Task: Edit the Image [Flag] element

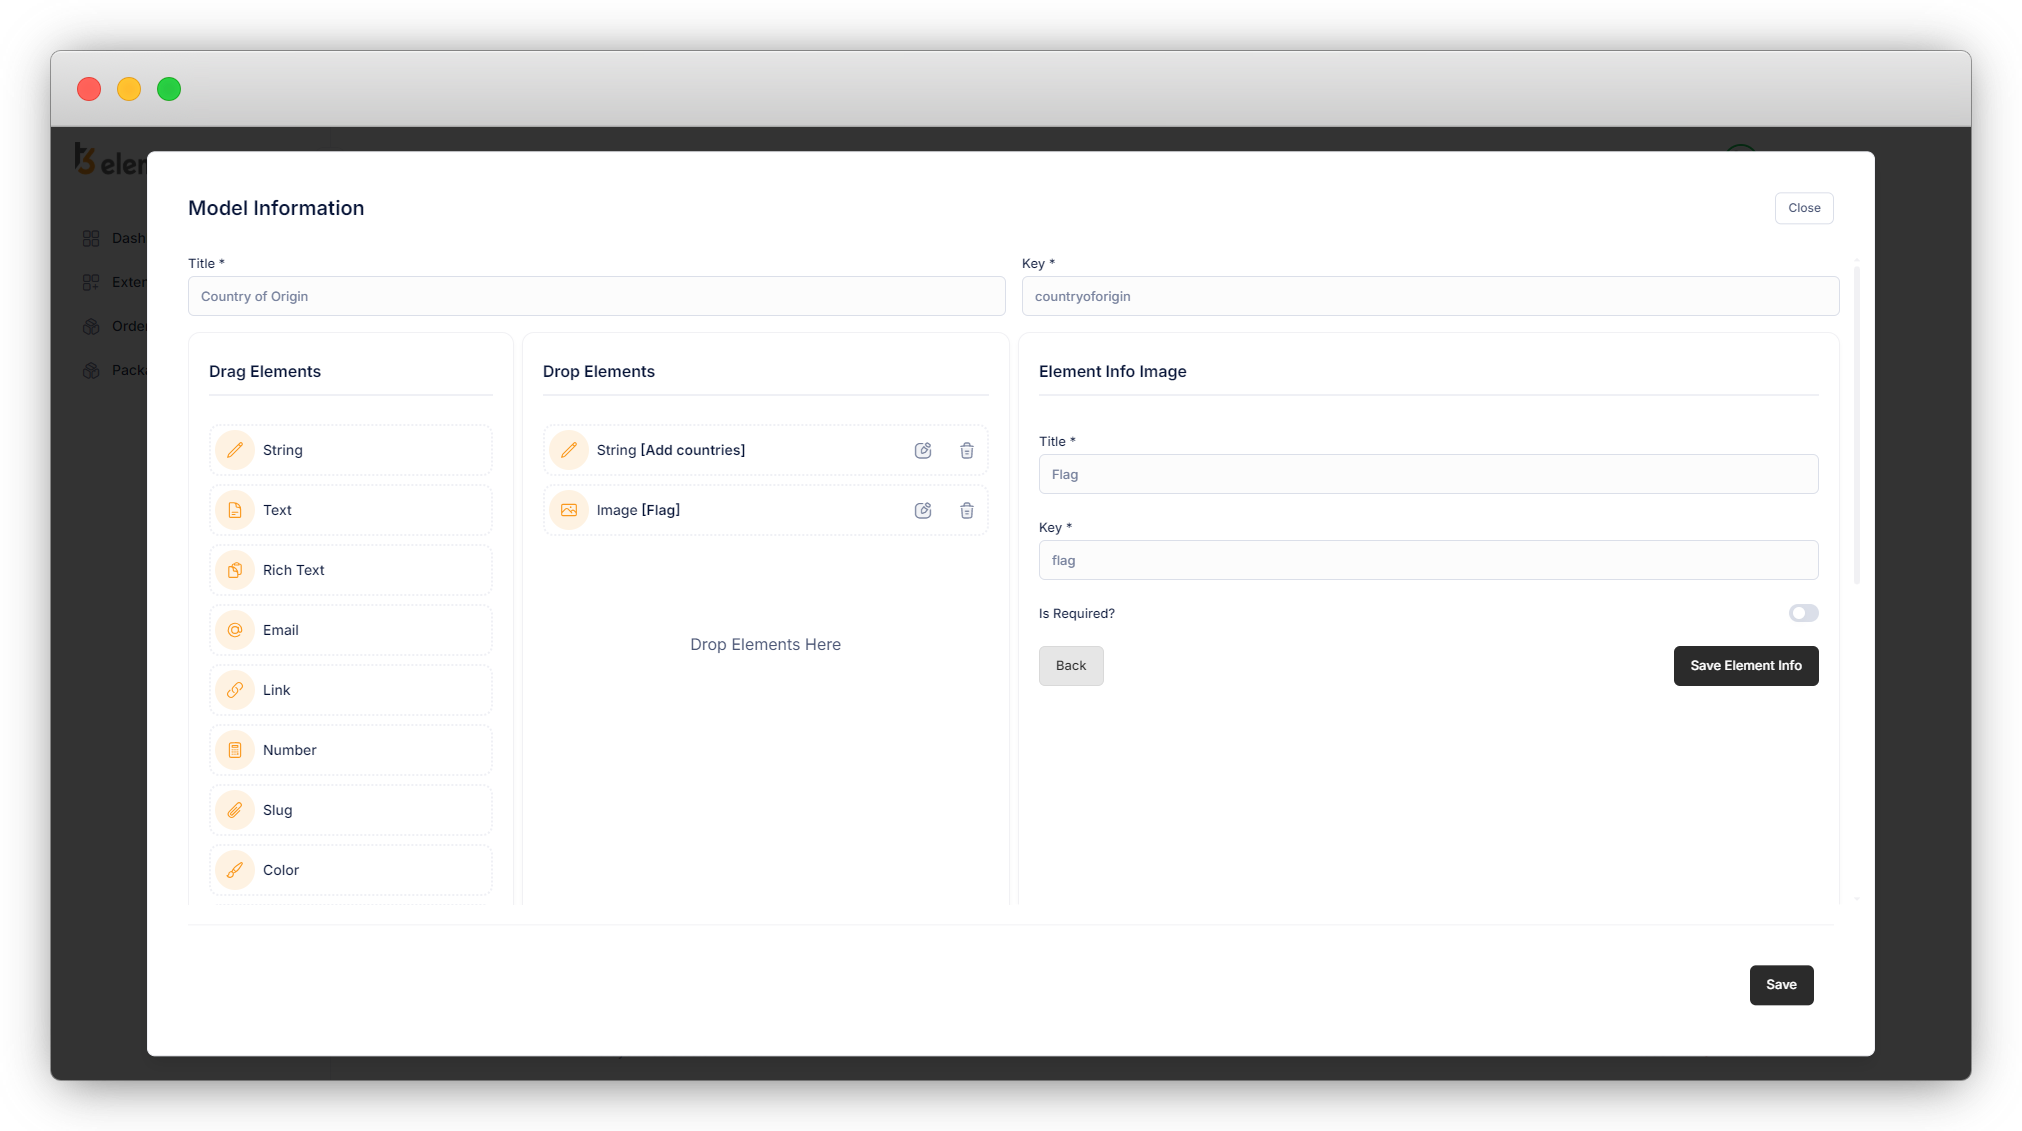Action: point(923,510)
